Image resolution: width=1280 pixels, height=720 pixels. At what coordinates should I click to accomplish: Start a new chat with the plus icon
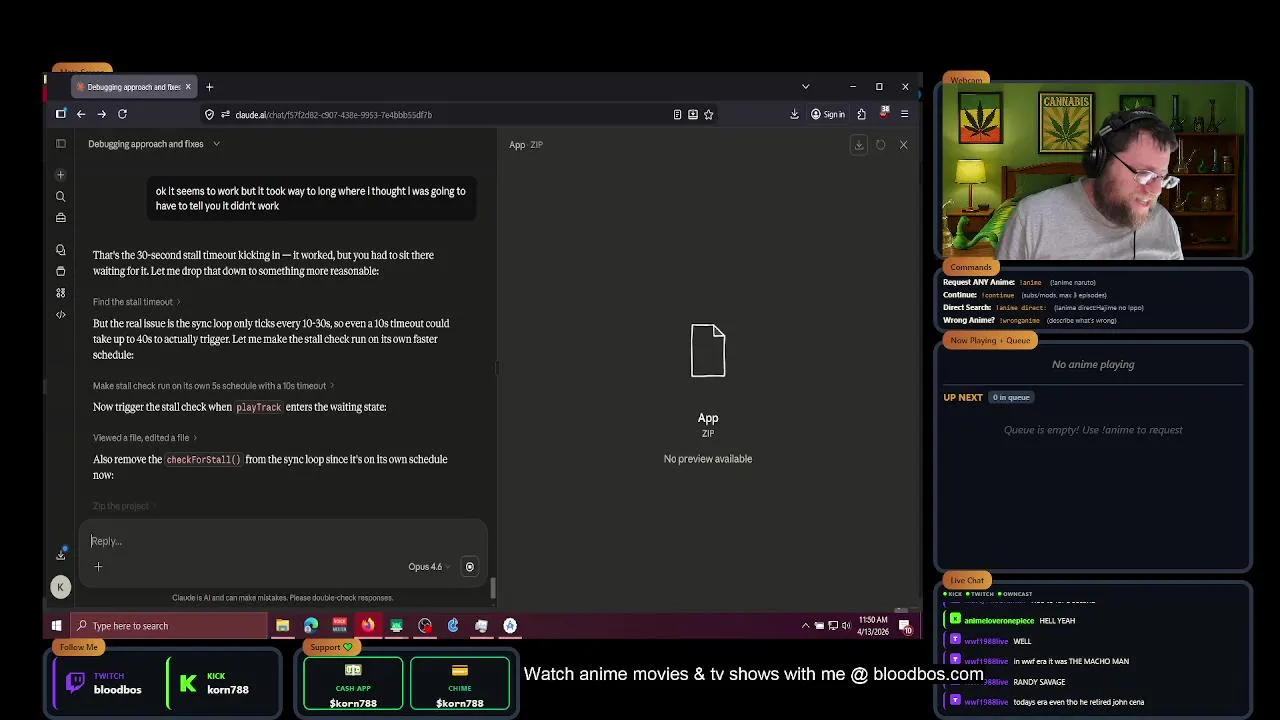pyautogui.click(x=61, y=175)
